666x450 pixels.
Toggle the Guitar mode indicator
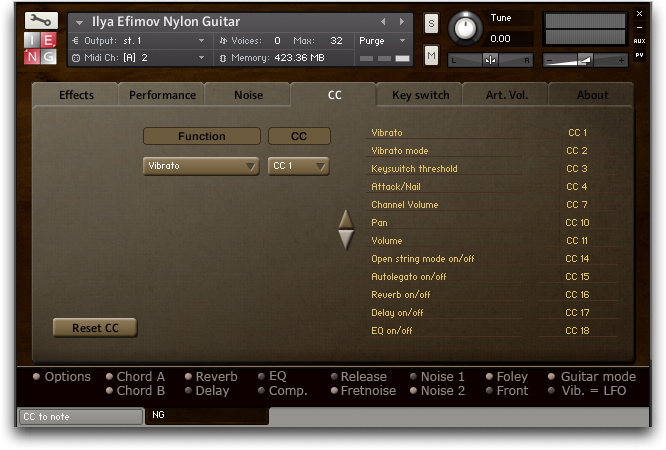click(551, 376)
